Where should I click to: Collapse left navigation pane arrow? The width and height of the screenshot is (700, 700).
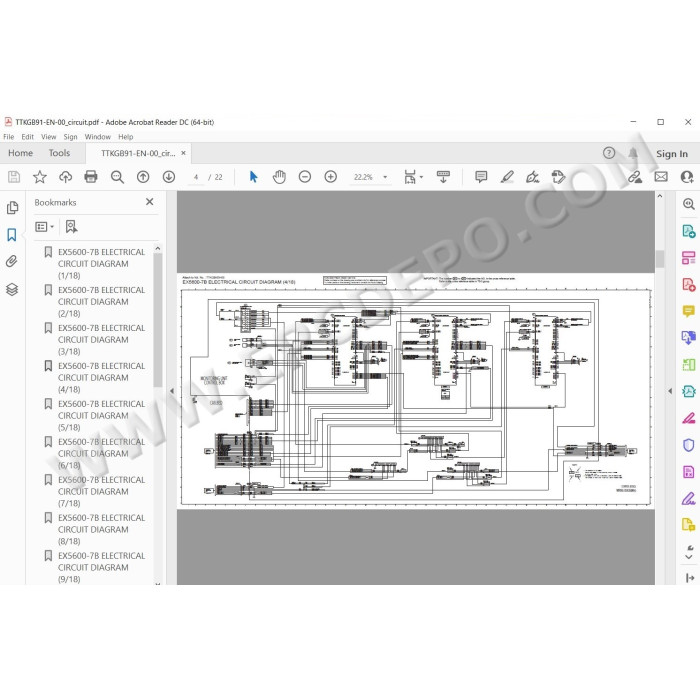pos(172,391)
